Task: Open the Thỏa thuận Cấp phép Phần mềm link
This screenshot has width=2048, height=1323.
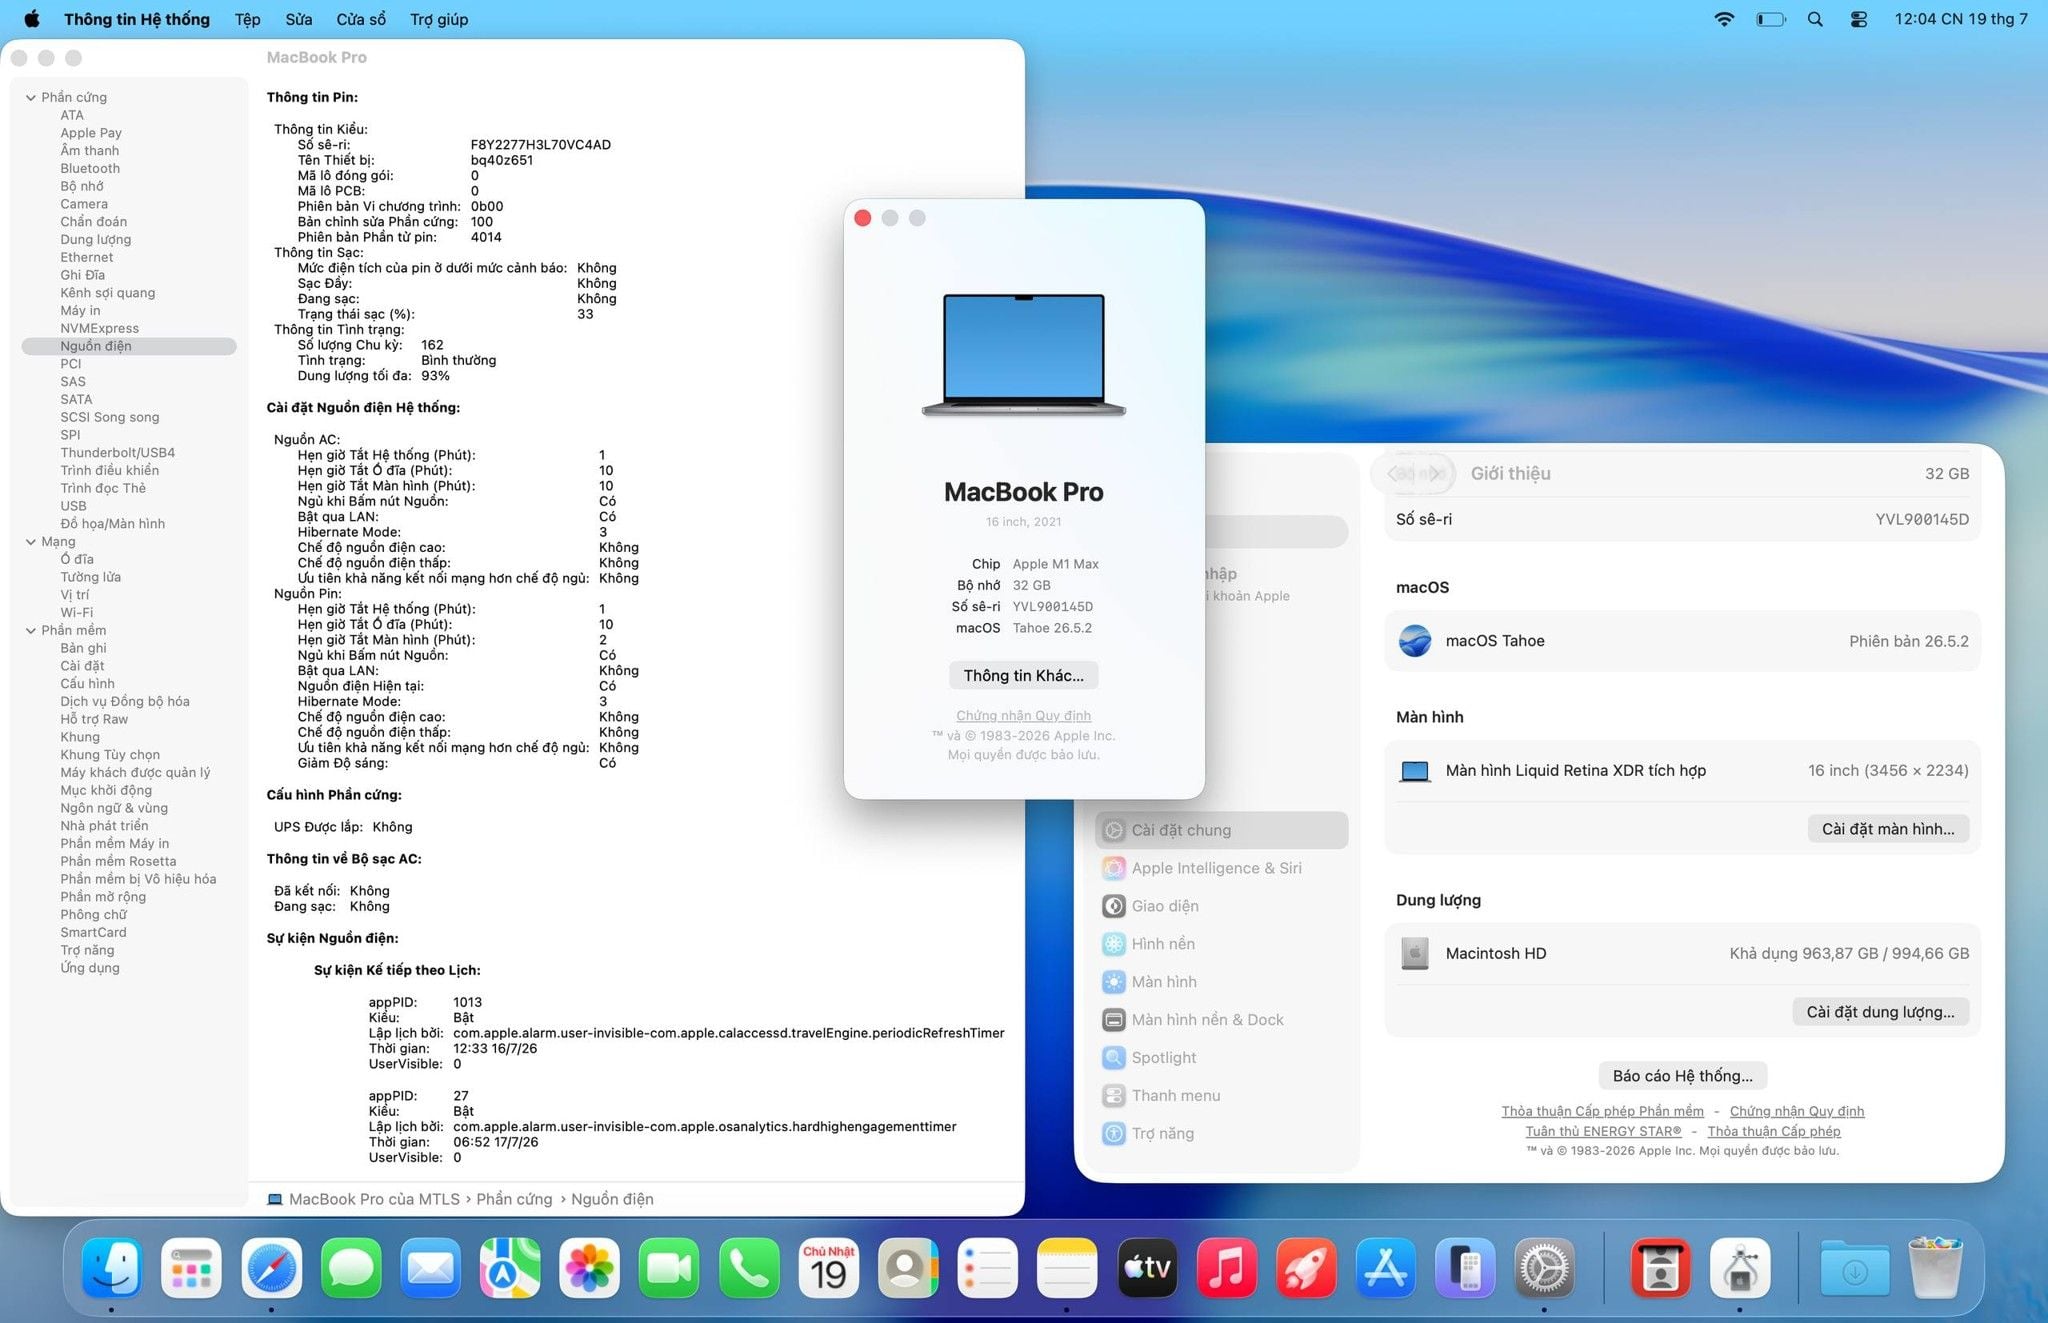Action: [1602, 1111]
